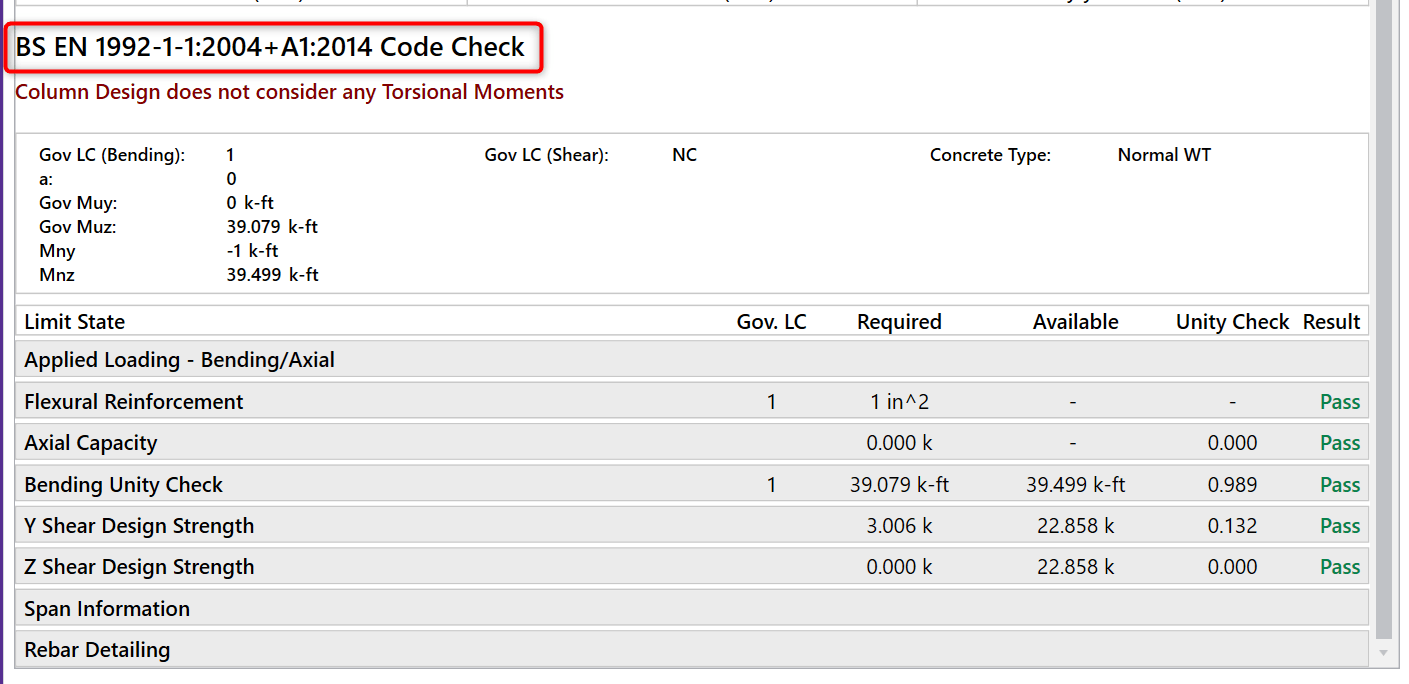Screen dimensions: 1409x684
Task: Click the Gov. LC column header
Action: (771, 322)
